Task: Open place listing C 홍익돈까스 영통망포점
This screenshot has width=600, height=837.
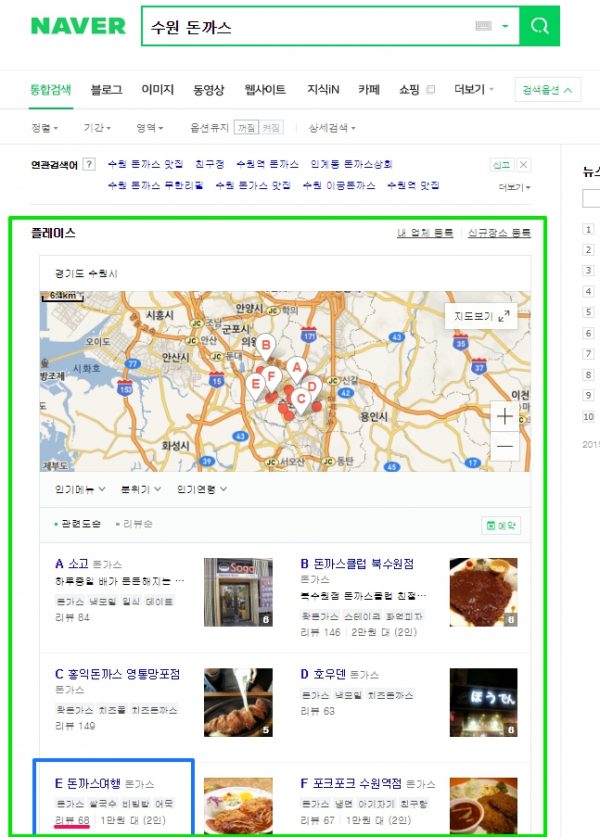Action: click(117, 674)
